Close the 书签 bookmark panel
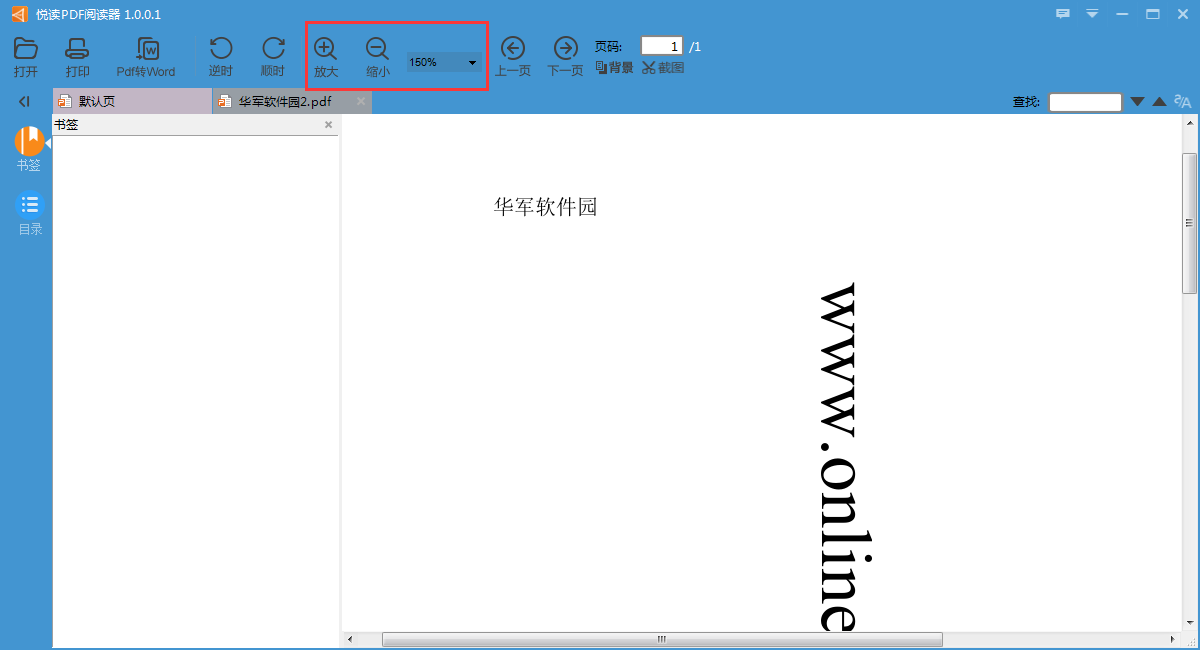The height and width of the screenshot is (650, 1200). click(x=328, y=125)
